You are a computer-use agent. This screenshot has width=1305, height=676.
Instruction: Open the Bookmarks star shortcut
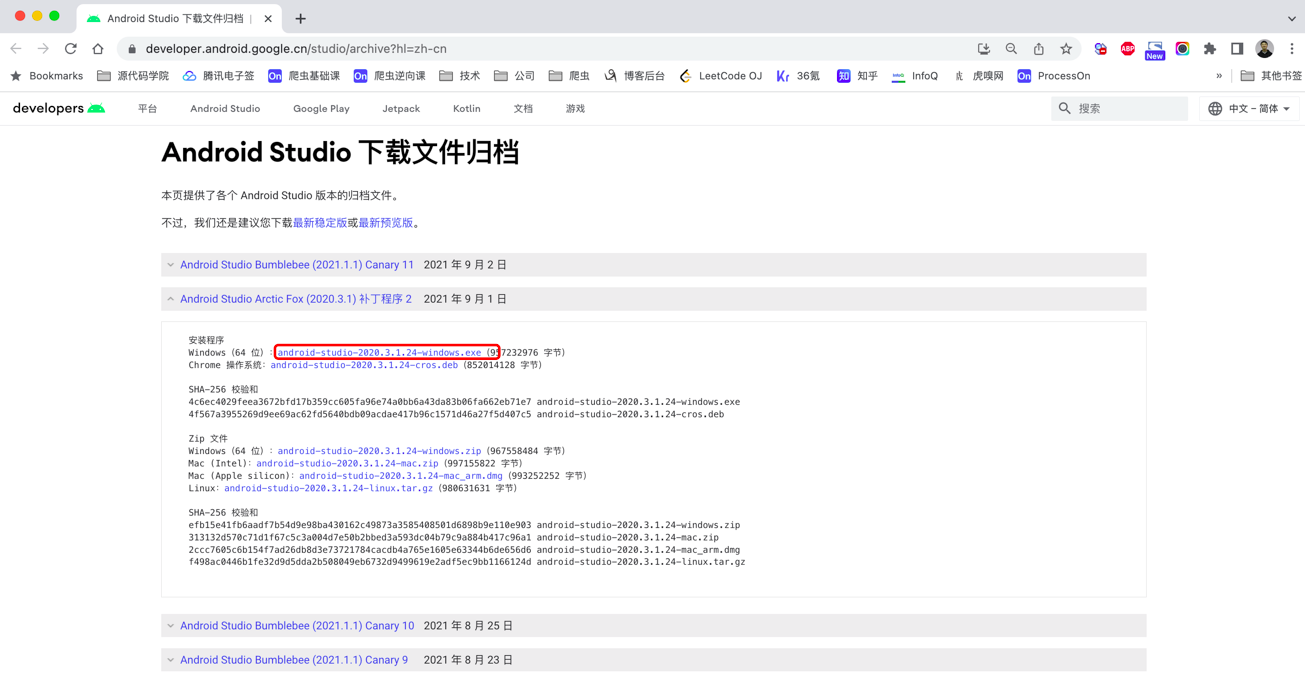[x=46, y=76]
